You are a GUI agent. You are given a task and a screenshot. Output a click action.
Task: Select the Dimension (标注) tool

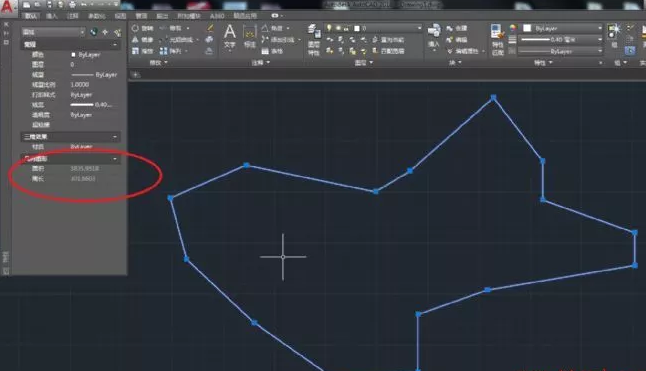[250, 37]
